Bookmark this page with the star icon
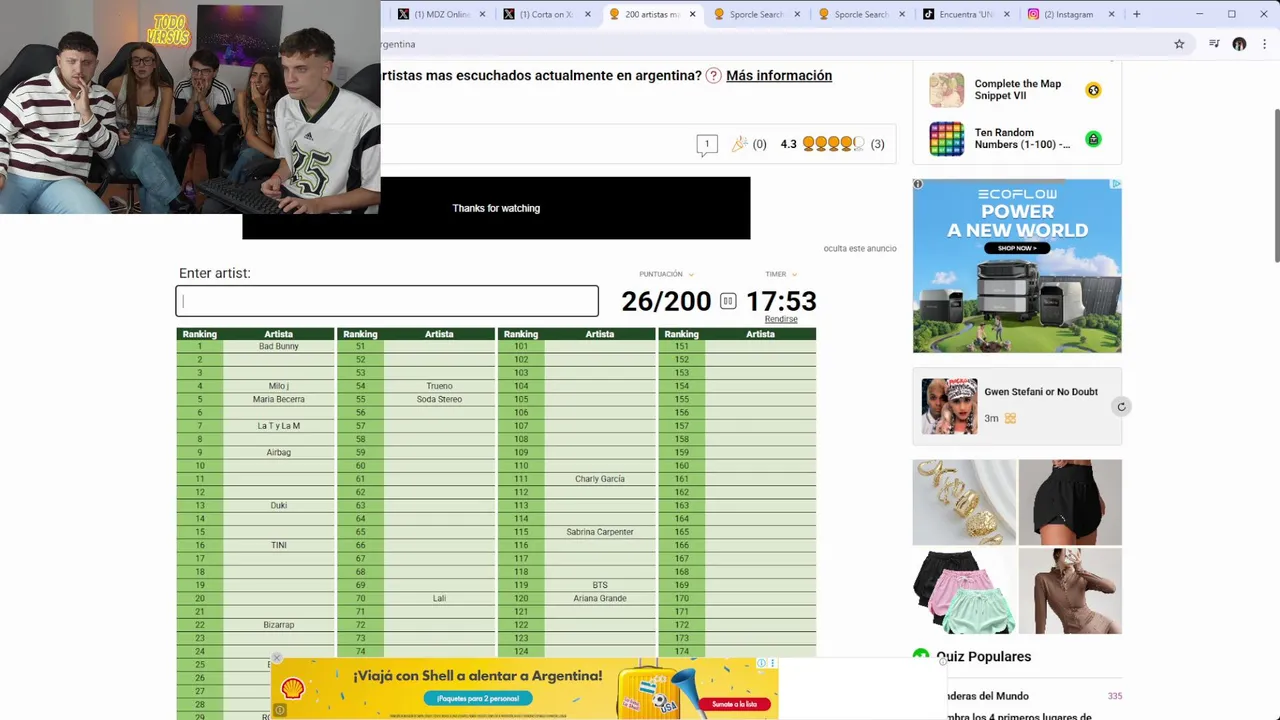 tap(1179, 44)
